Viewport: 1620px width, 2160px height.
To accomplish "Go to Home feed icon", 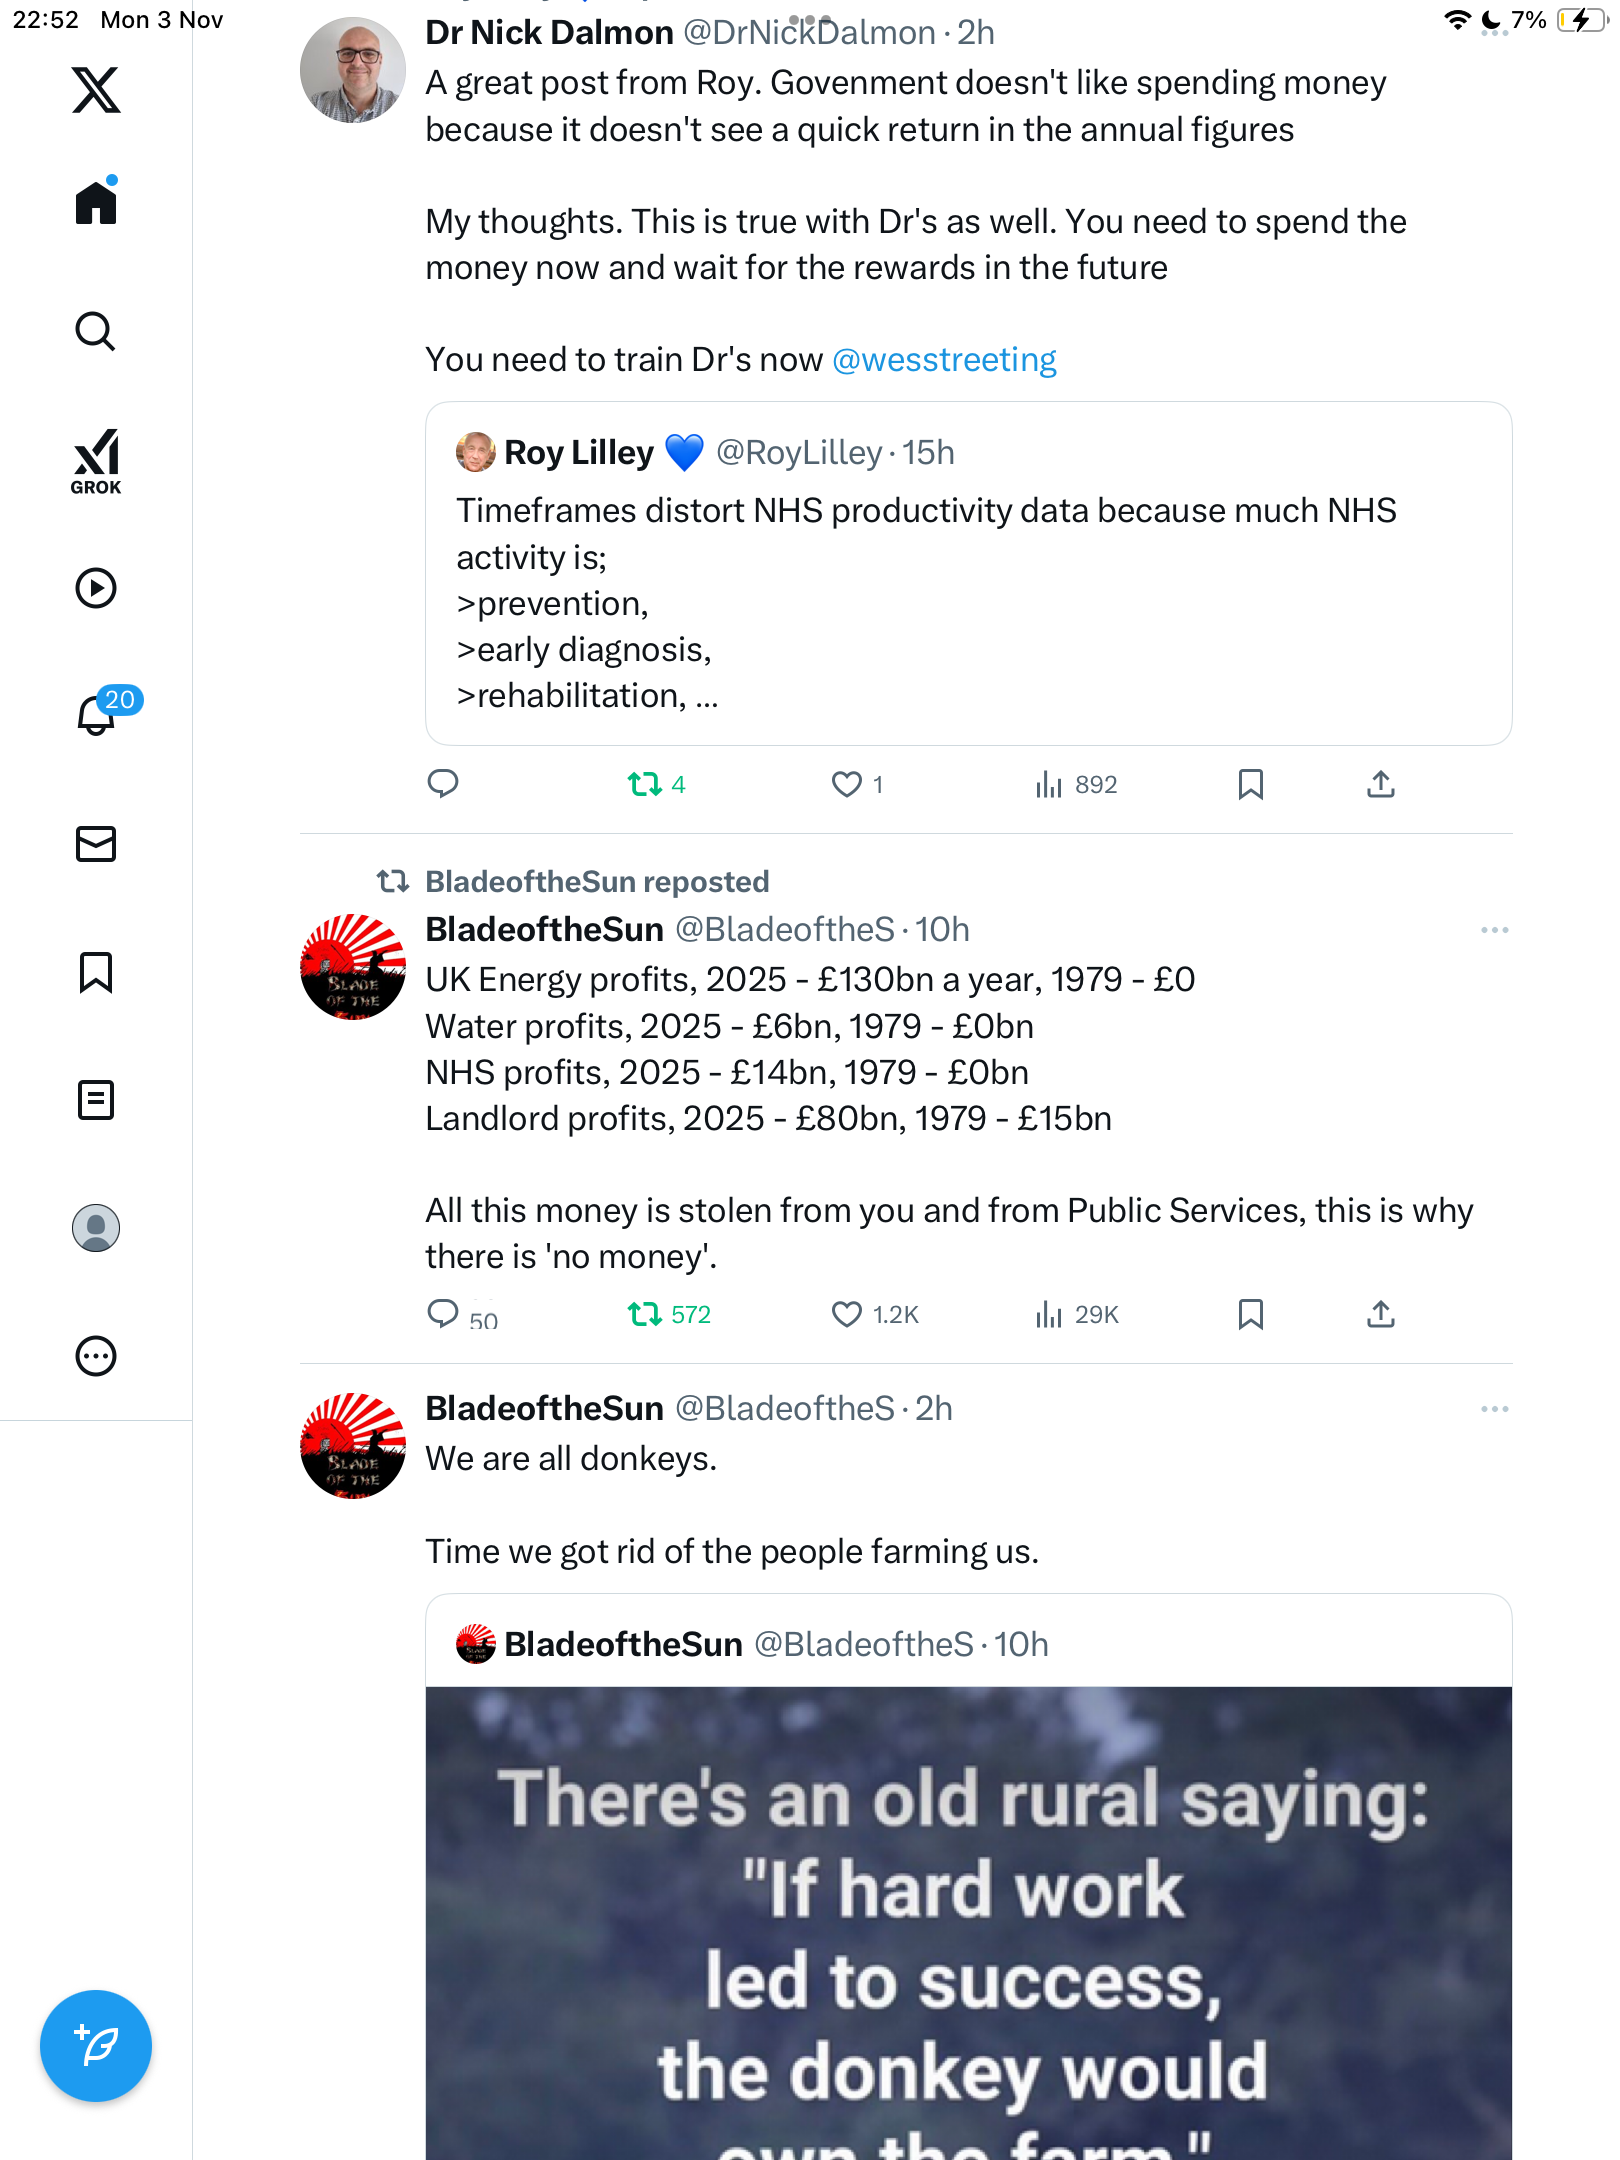I will (x=96, y=203).
